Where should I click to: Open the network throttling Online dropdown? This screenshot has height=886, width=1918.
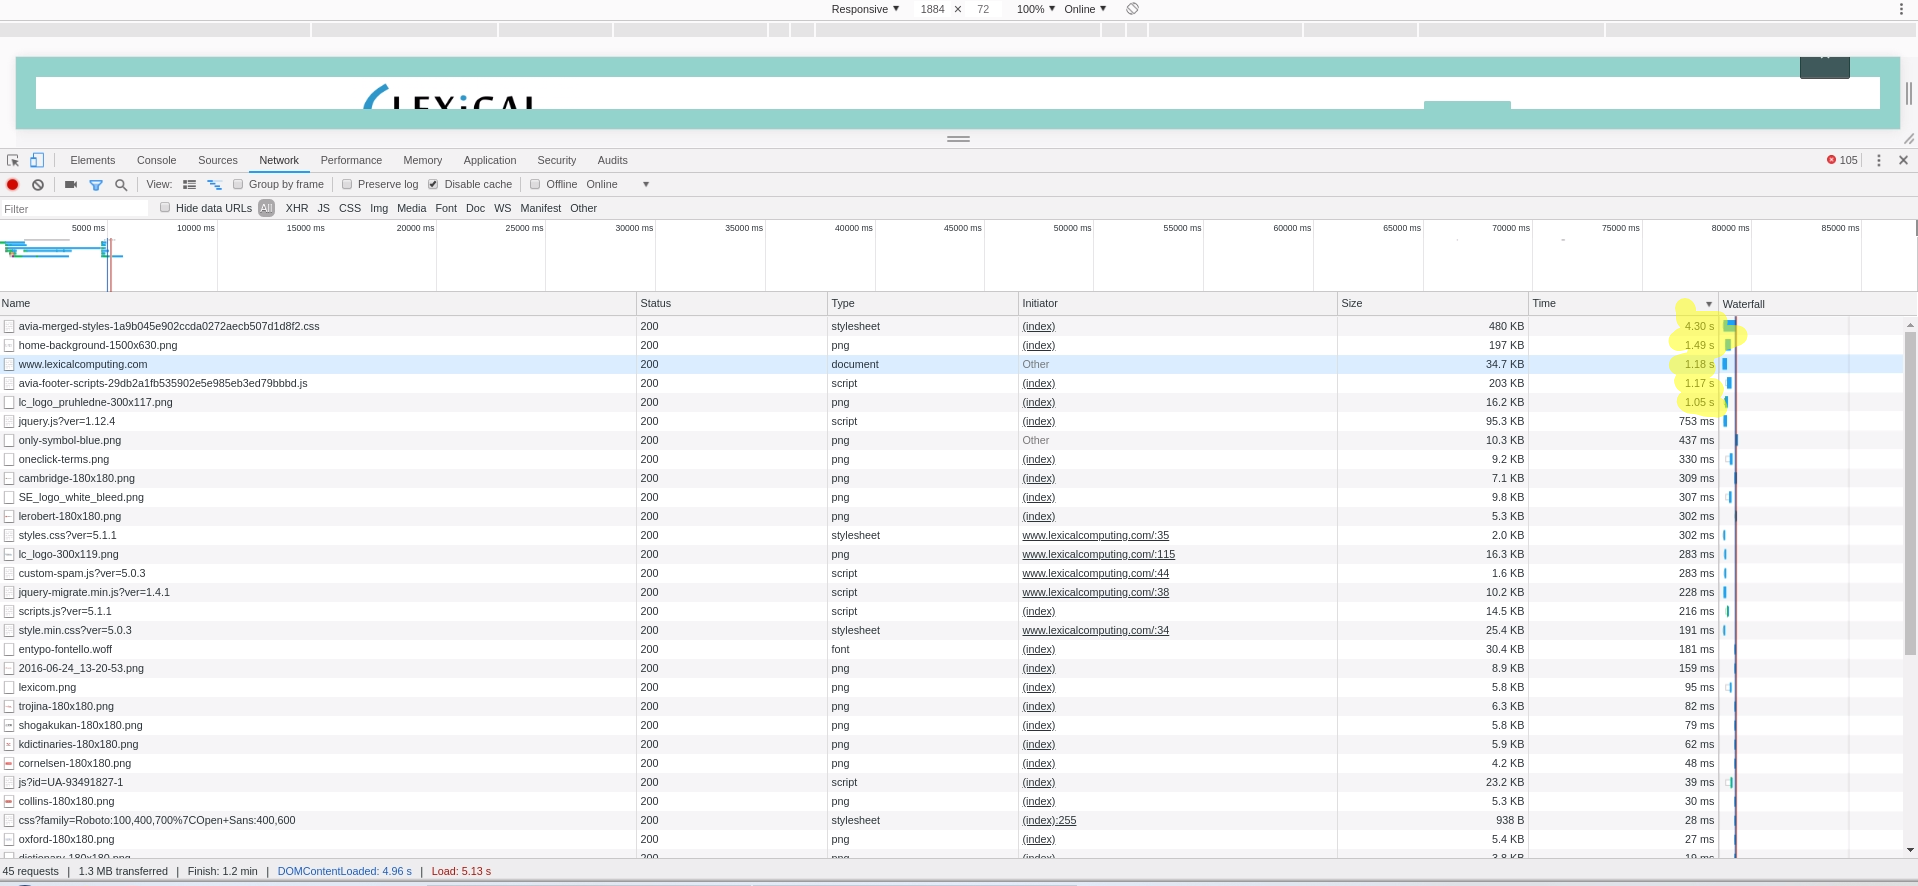pos(618,184)
